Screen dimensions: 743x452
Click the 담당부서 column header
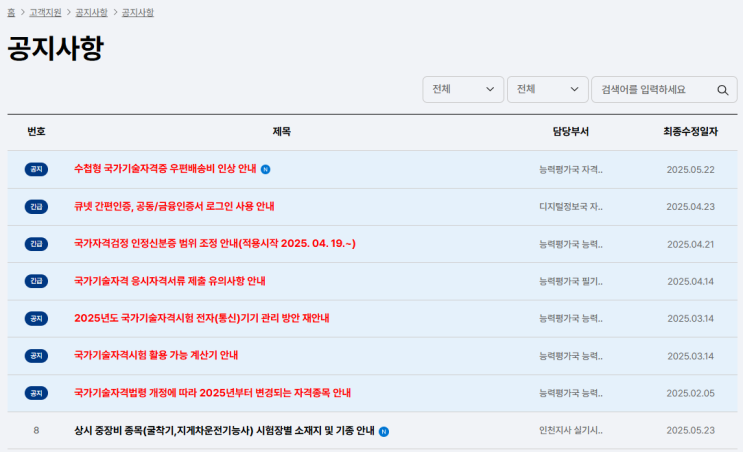[x=571, y=132]
